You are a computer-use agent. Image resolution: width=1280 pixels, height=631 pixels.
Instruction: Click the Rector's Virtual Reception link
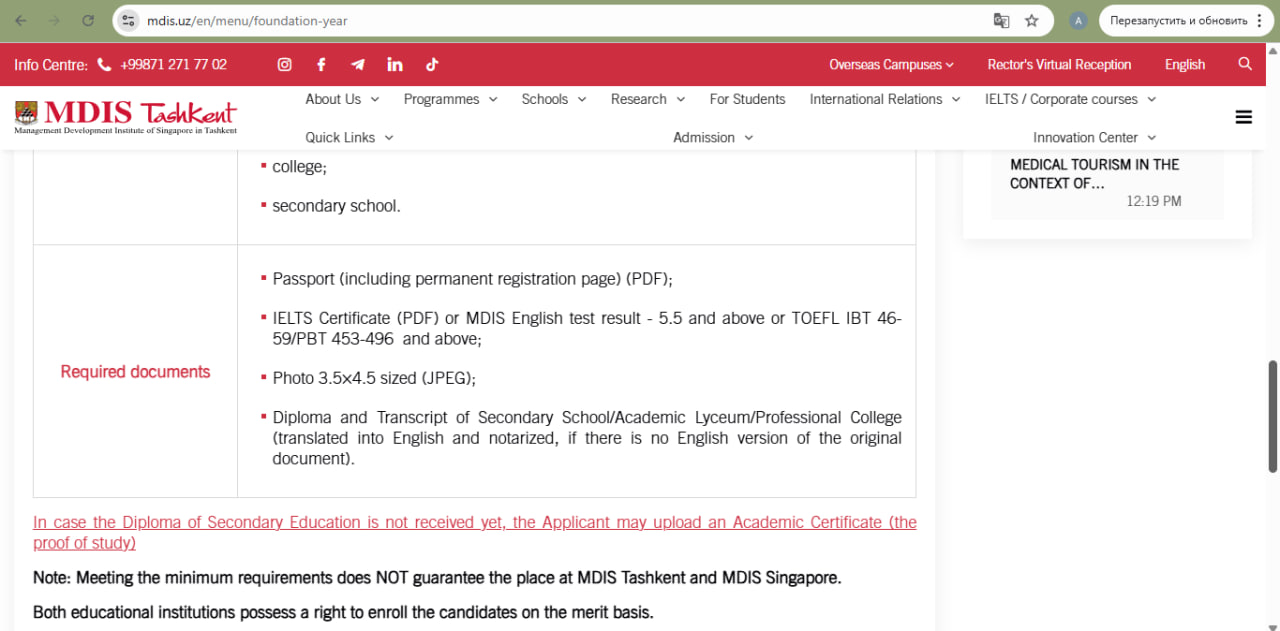[x=1059, y=64]
